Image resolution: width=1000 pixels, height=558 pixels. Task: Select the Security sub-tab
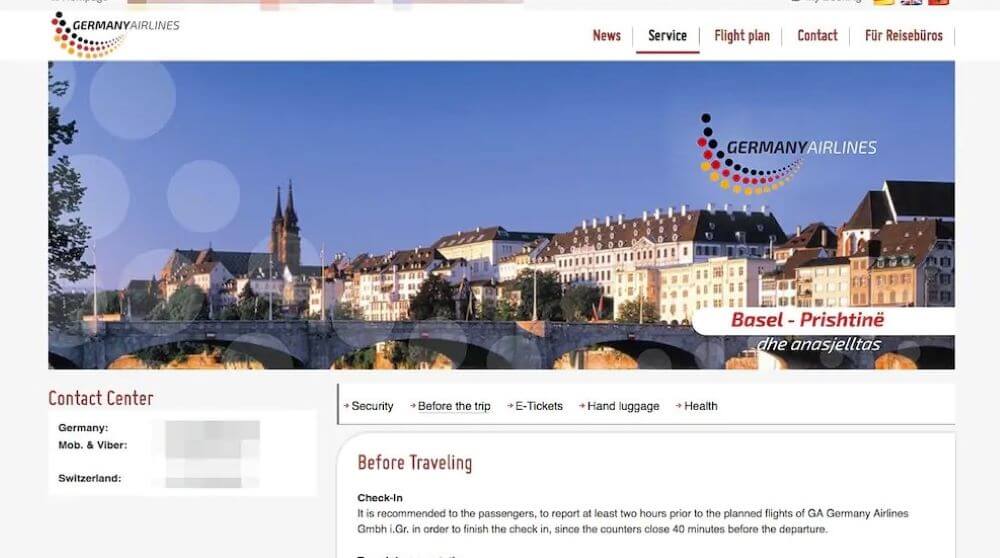[x=372, y=406]
